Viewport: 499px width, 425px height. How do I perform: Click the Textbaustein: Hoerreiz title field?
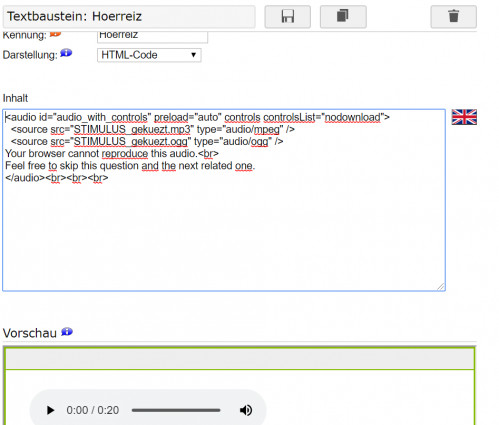point(129,16)
